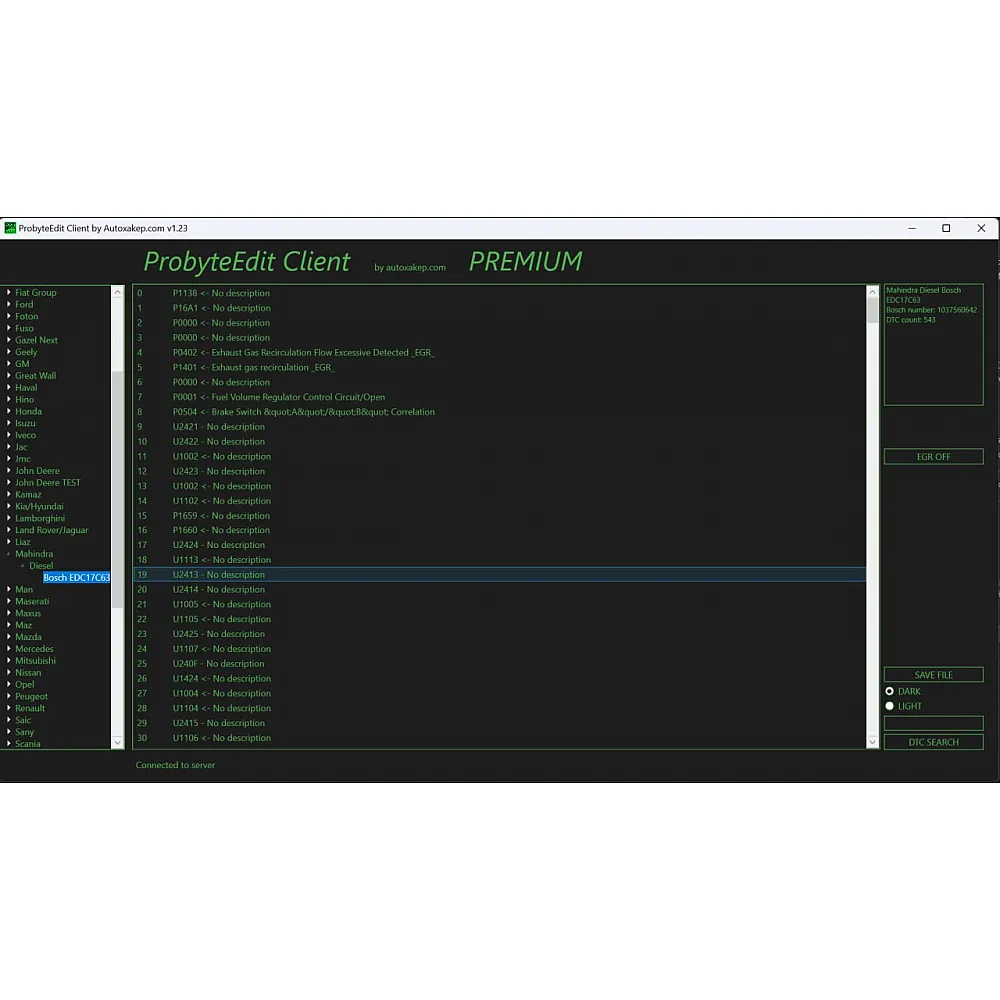Screen dimensions: 1000x1000
Task: Click the EGR OFF button
Action: click(x=933, y=457)
